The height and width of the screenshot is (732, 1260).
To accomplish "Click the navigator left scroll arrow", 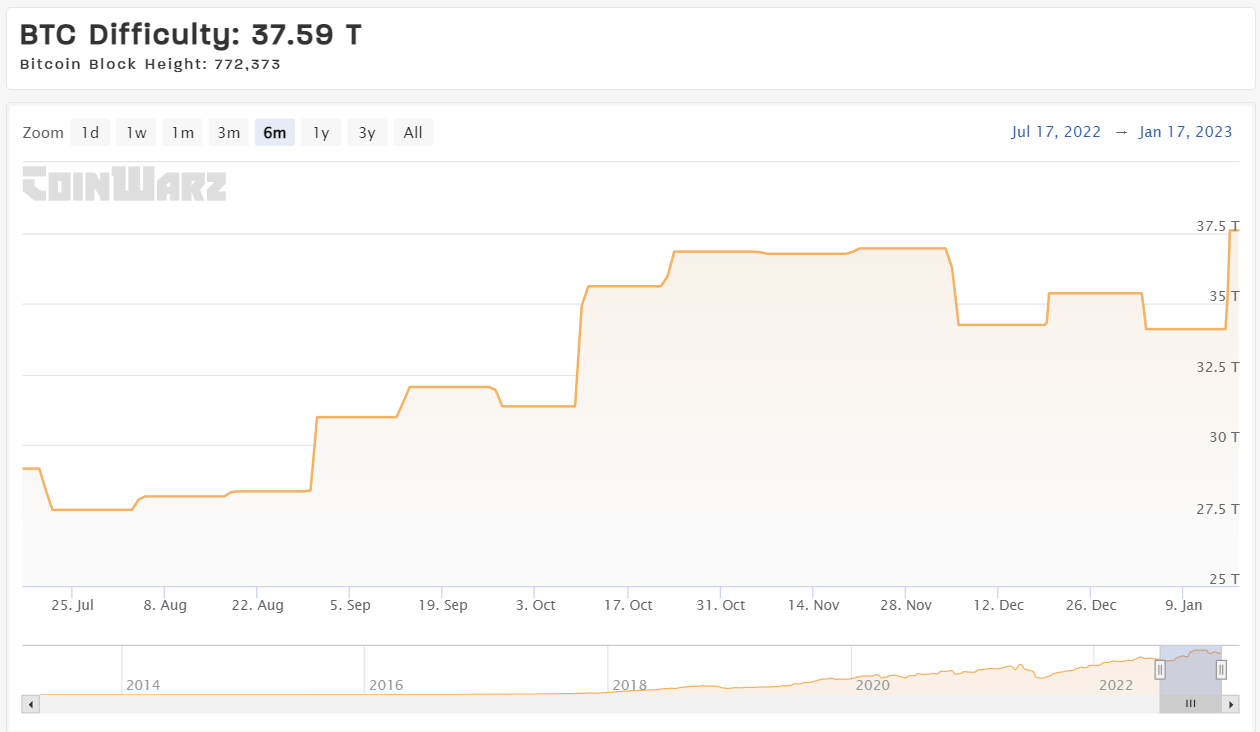I will point(31,704).
